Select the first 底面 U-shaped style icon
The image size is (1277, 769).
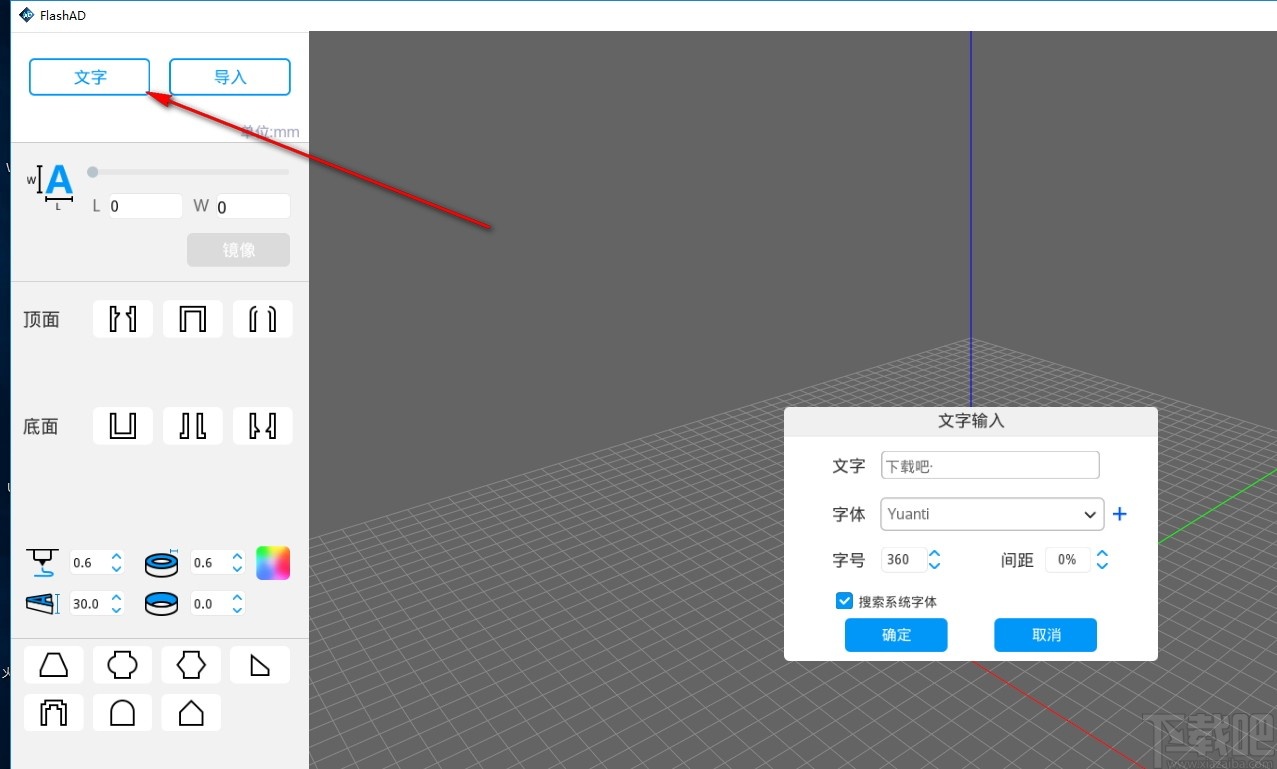coord(122,425)
